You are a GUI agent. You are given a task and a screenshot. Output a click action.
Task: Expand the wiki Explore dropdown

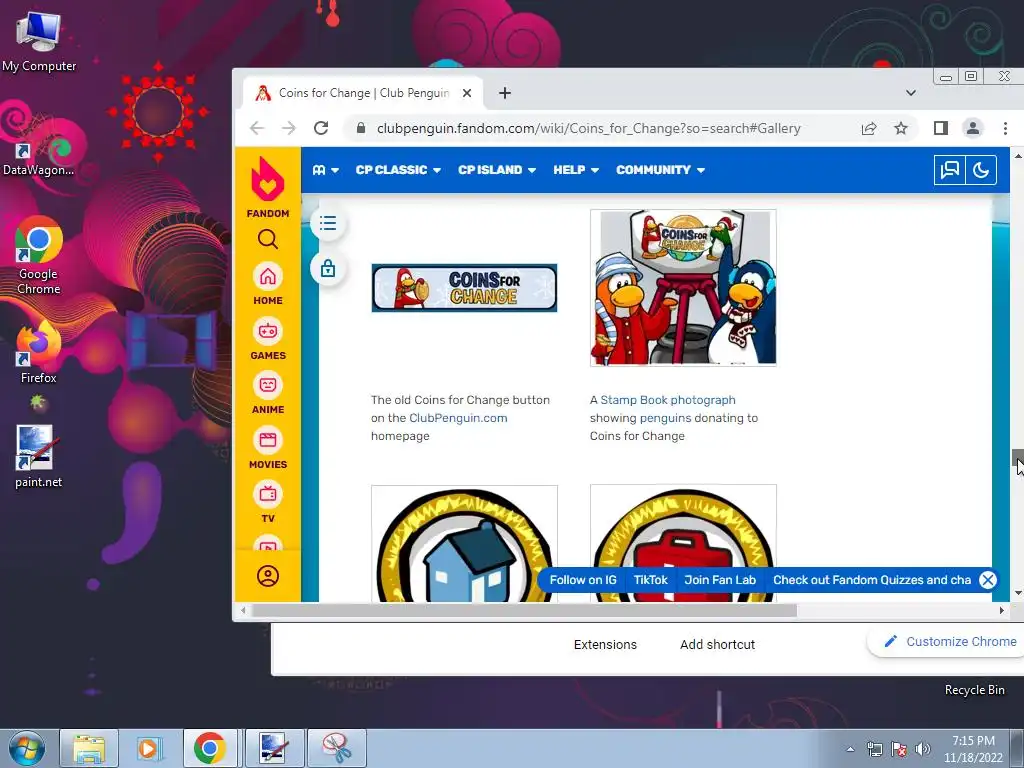tap(325, 170)
